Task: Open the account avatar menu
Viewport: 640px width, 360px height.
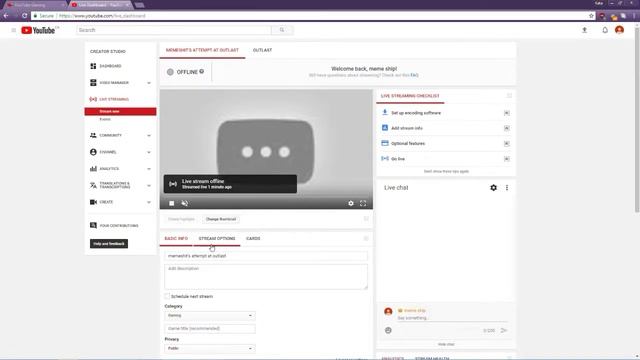Action: 619,30
